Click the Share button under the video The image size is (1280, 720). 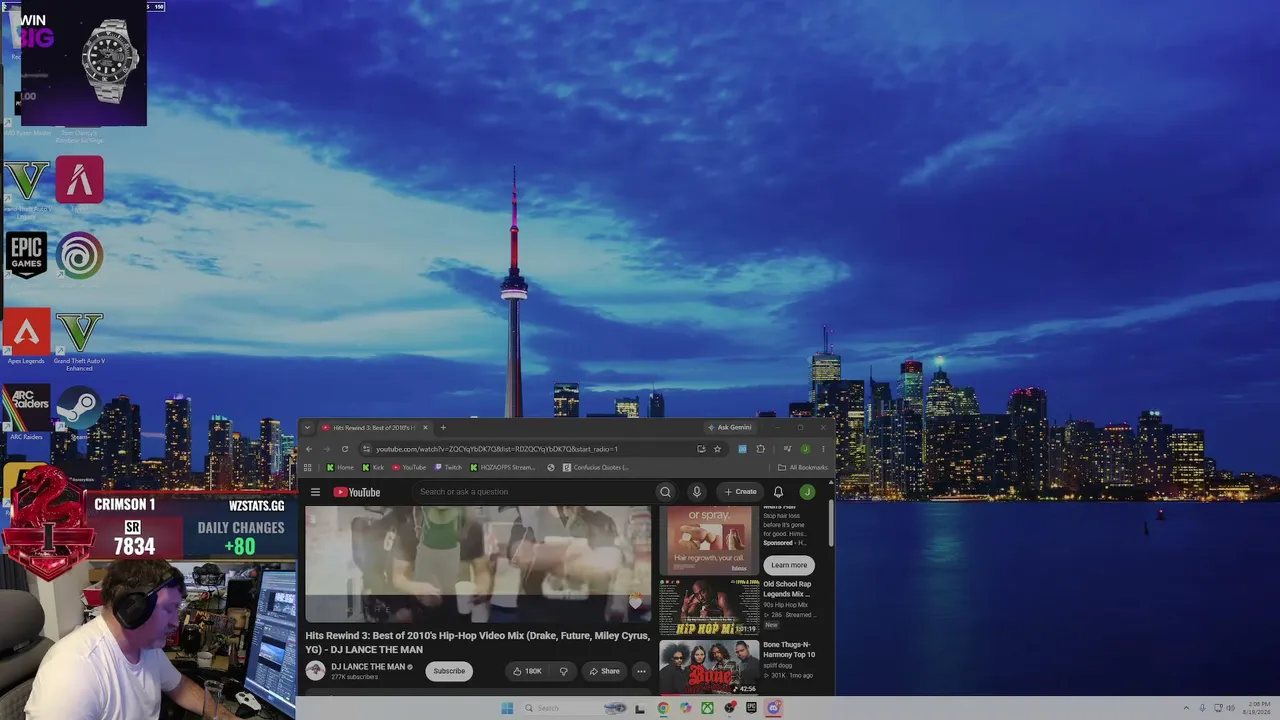(x=604, y=671)
